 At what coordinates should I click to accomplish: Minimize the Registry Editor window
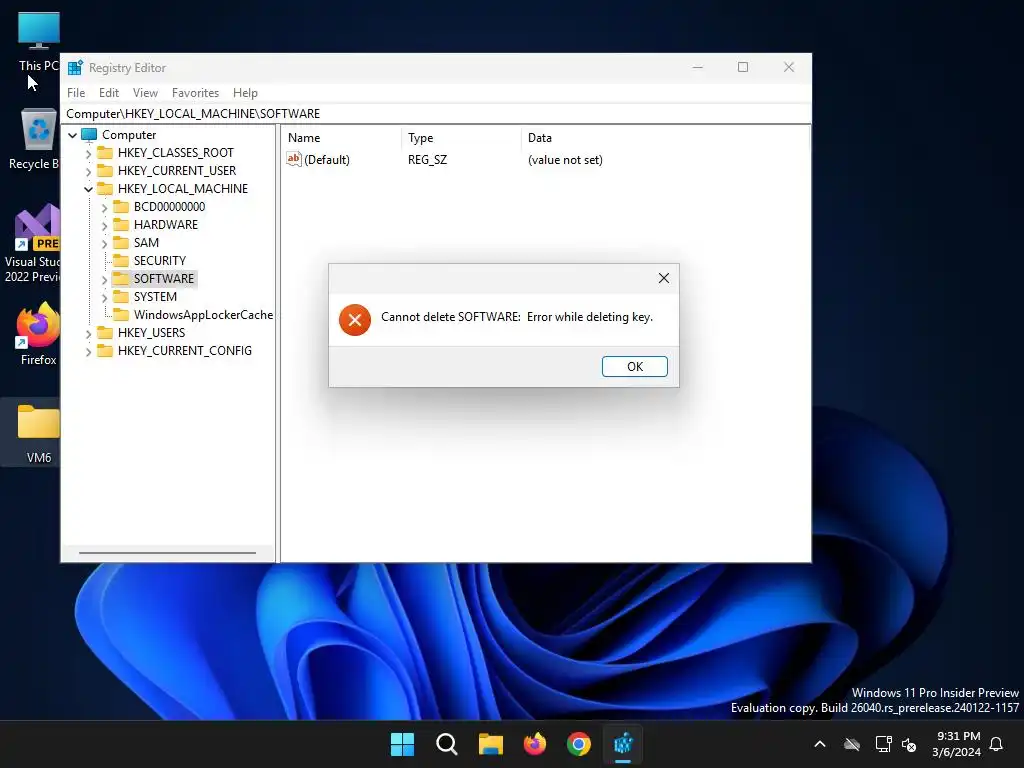click(697, 67)
